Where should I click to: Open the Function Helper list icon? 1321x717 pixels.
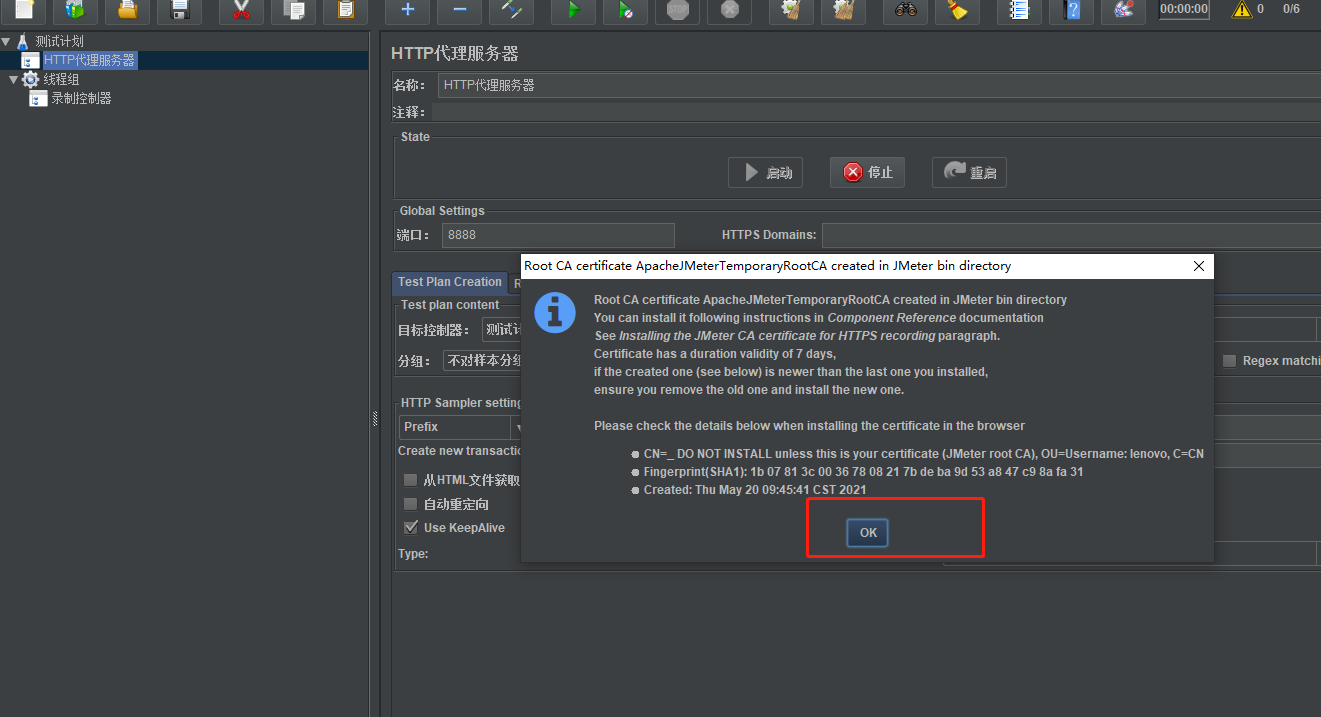point(1019,10)
